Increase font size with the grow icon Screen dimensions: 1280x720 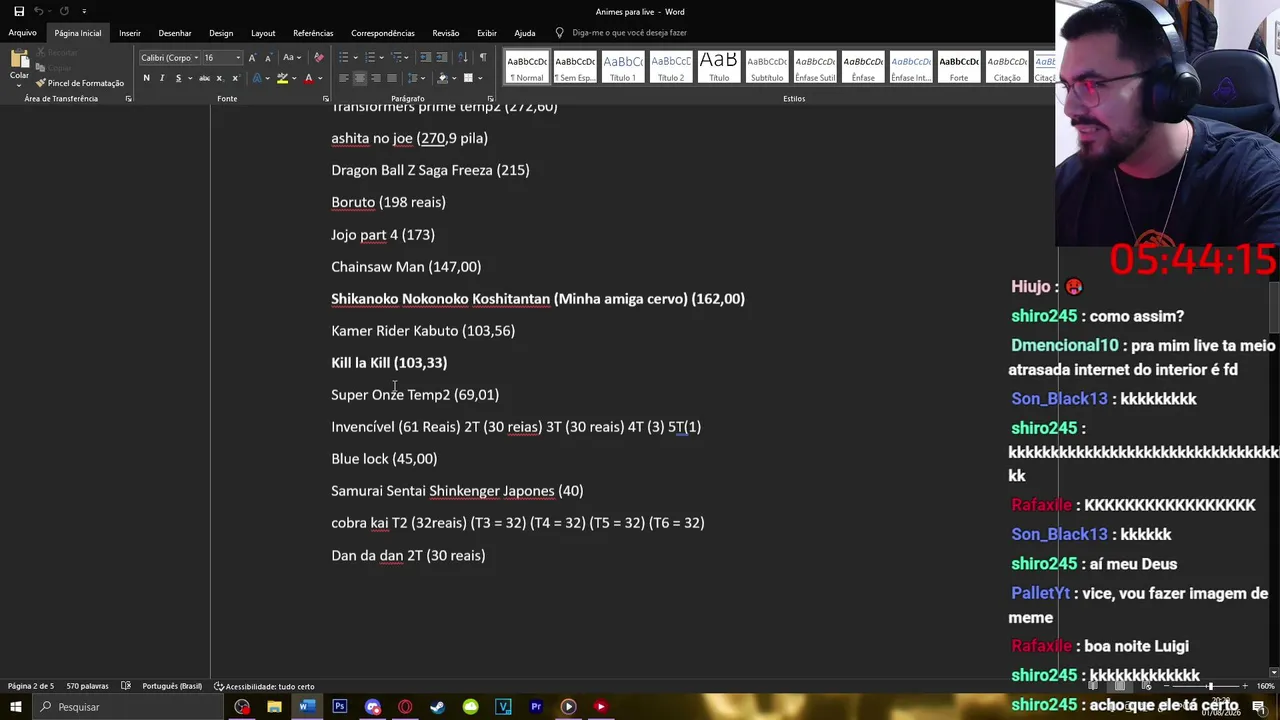[x=252, y=57]
